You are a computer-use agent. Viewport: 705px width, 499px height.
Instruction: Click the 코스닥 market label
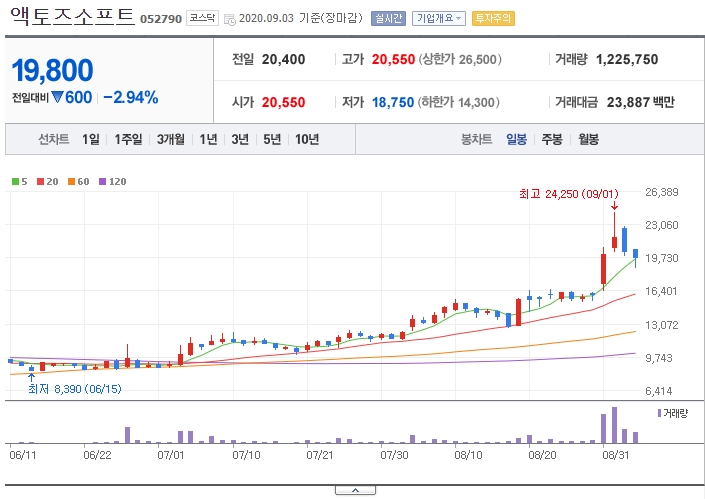coord(202,18)
